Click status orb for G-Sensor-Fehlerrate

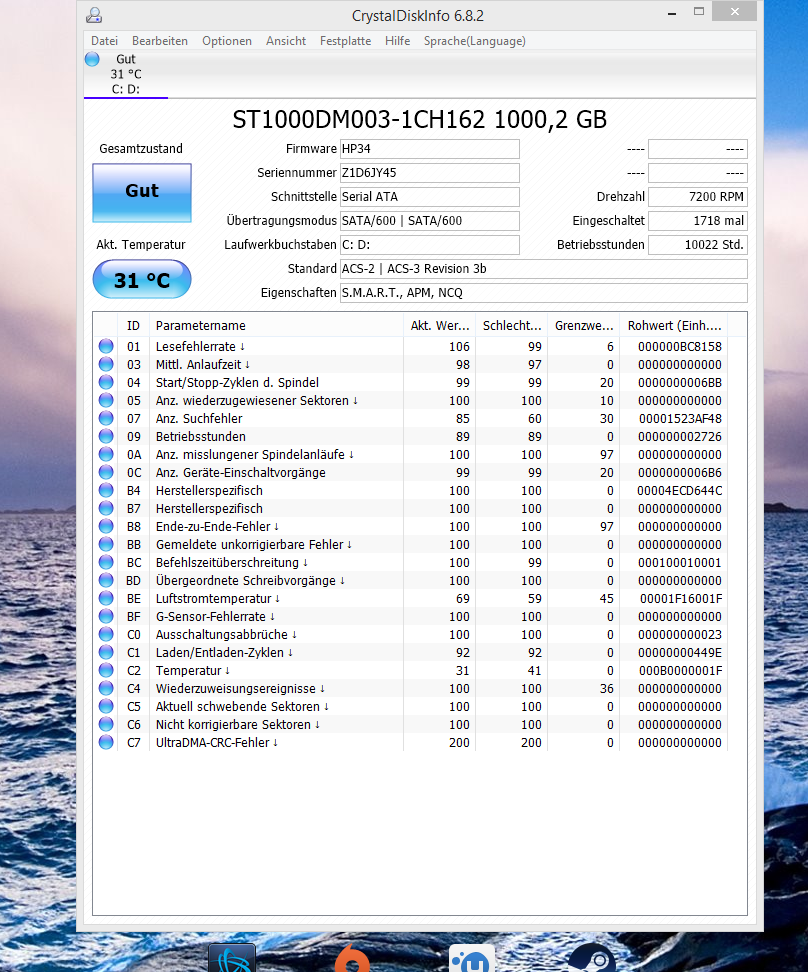click(x=106, y=616)
